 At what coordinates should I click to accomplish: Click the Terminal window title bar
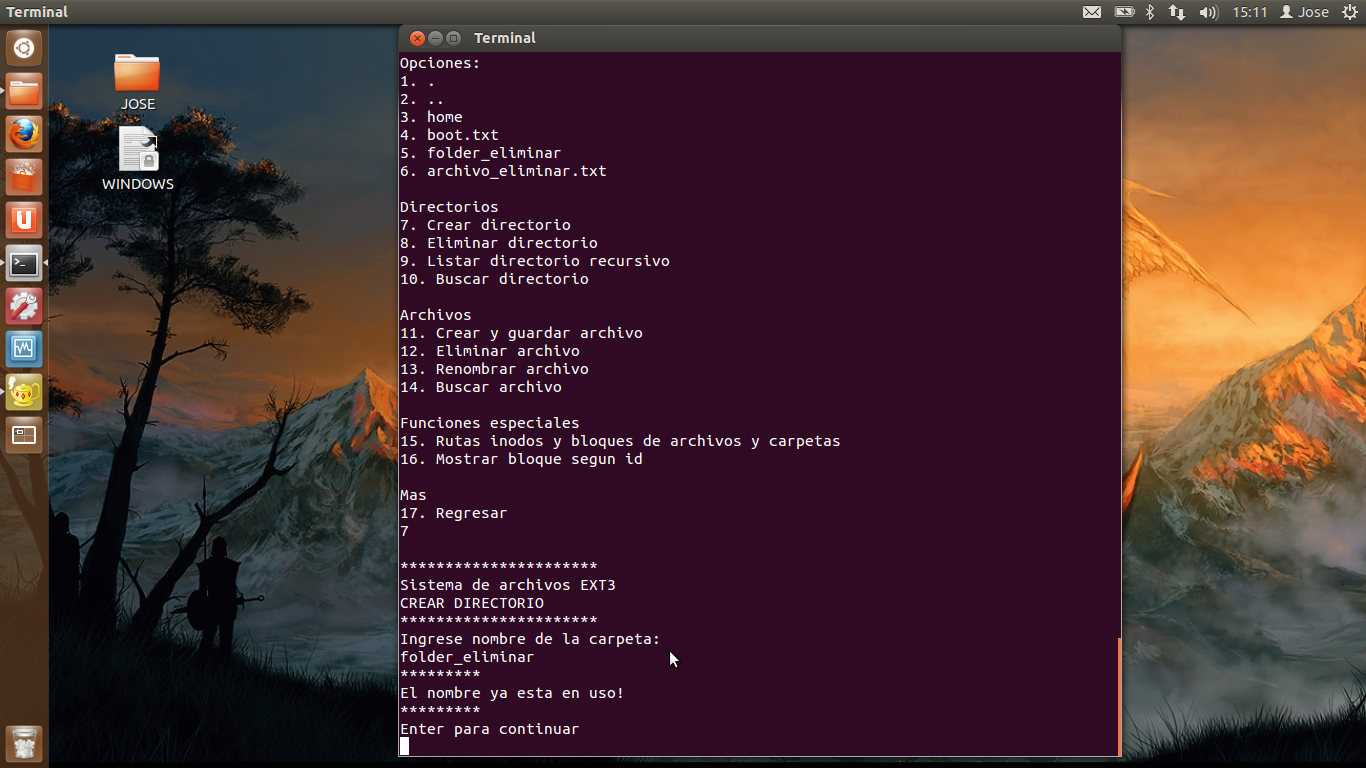click(x=760, y=38)
